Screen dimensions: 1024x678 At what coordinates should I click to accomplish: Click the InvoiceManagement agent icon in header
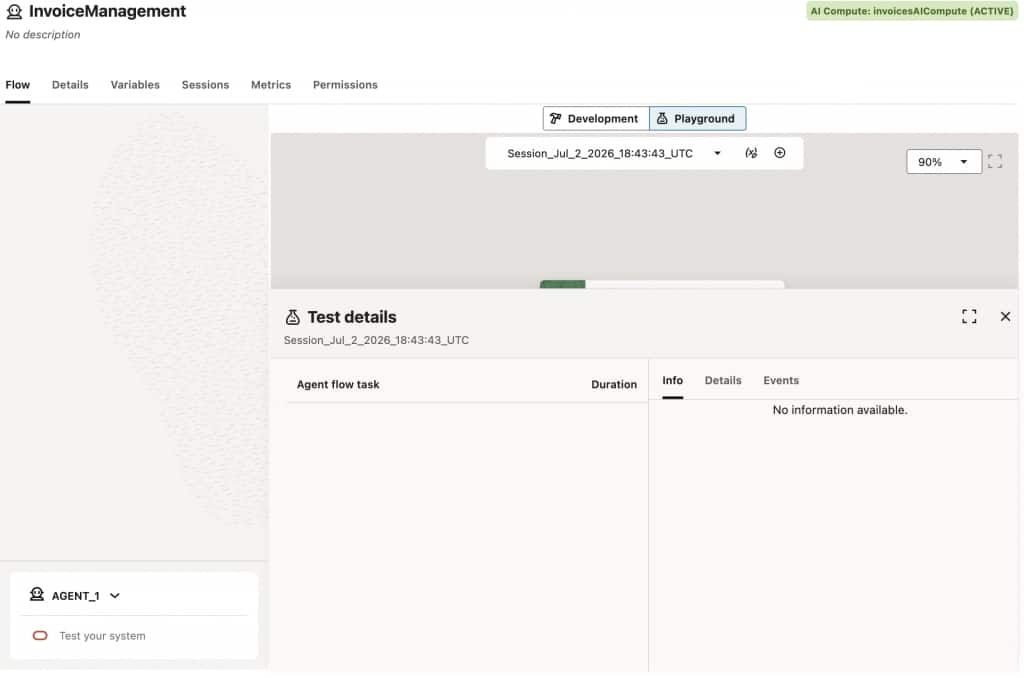14,12
